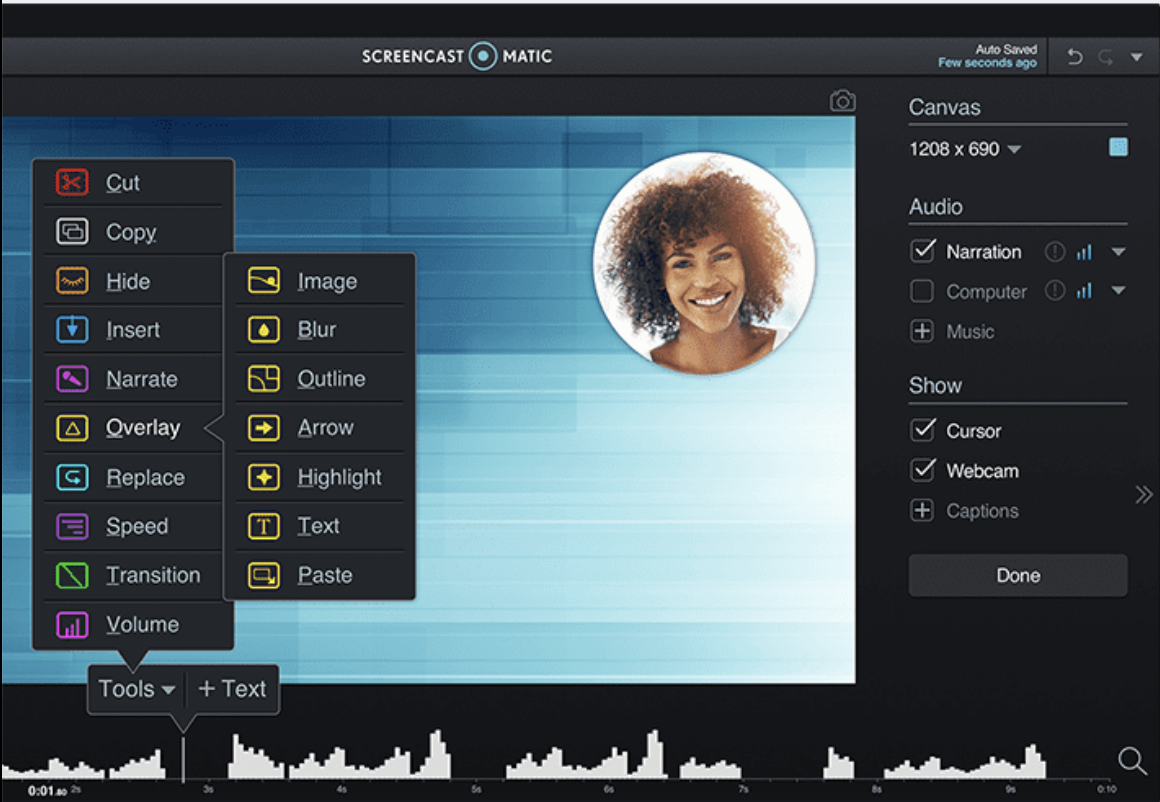Click the orange Hide eye icon

[x=72, y=280]
